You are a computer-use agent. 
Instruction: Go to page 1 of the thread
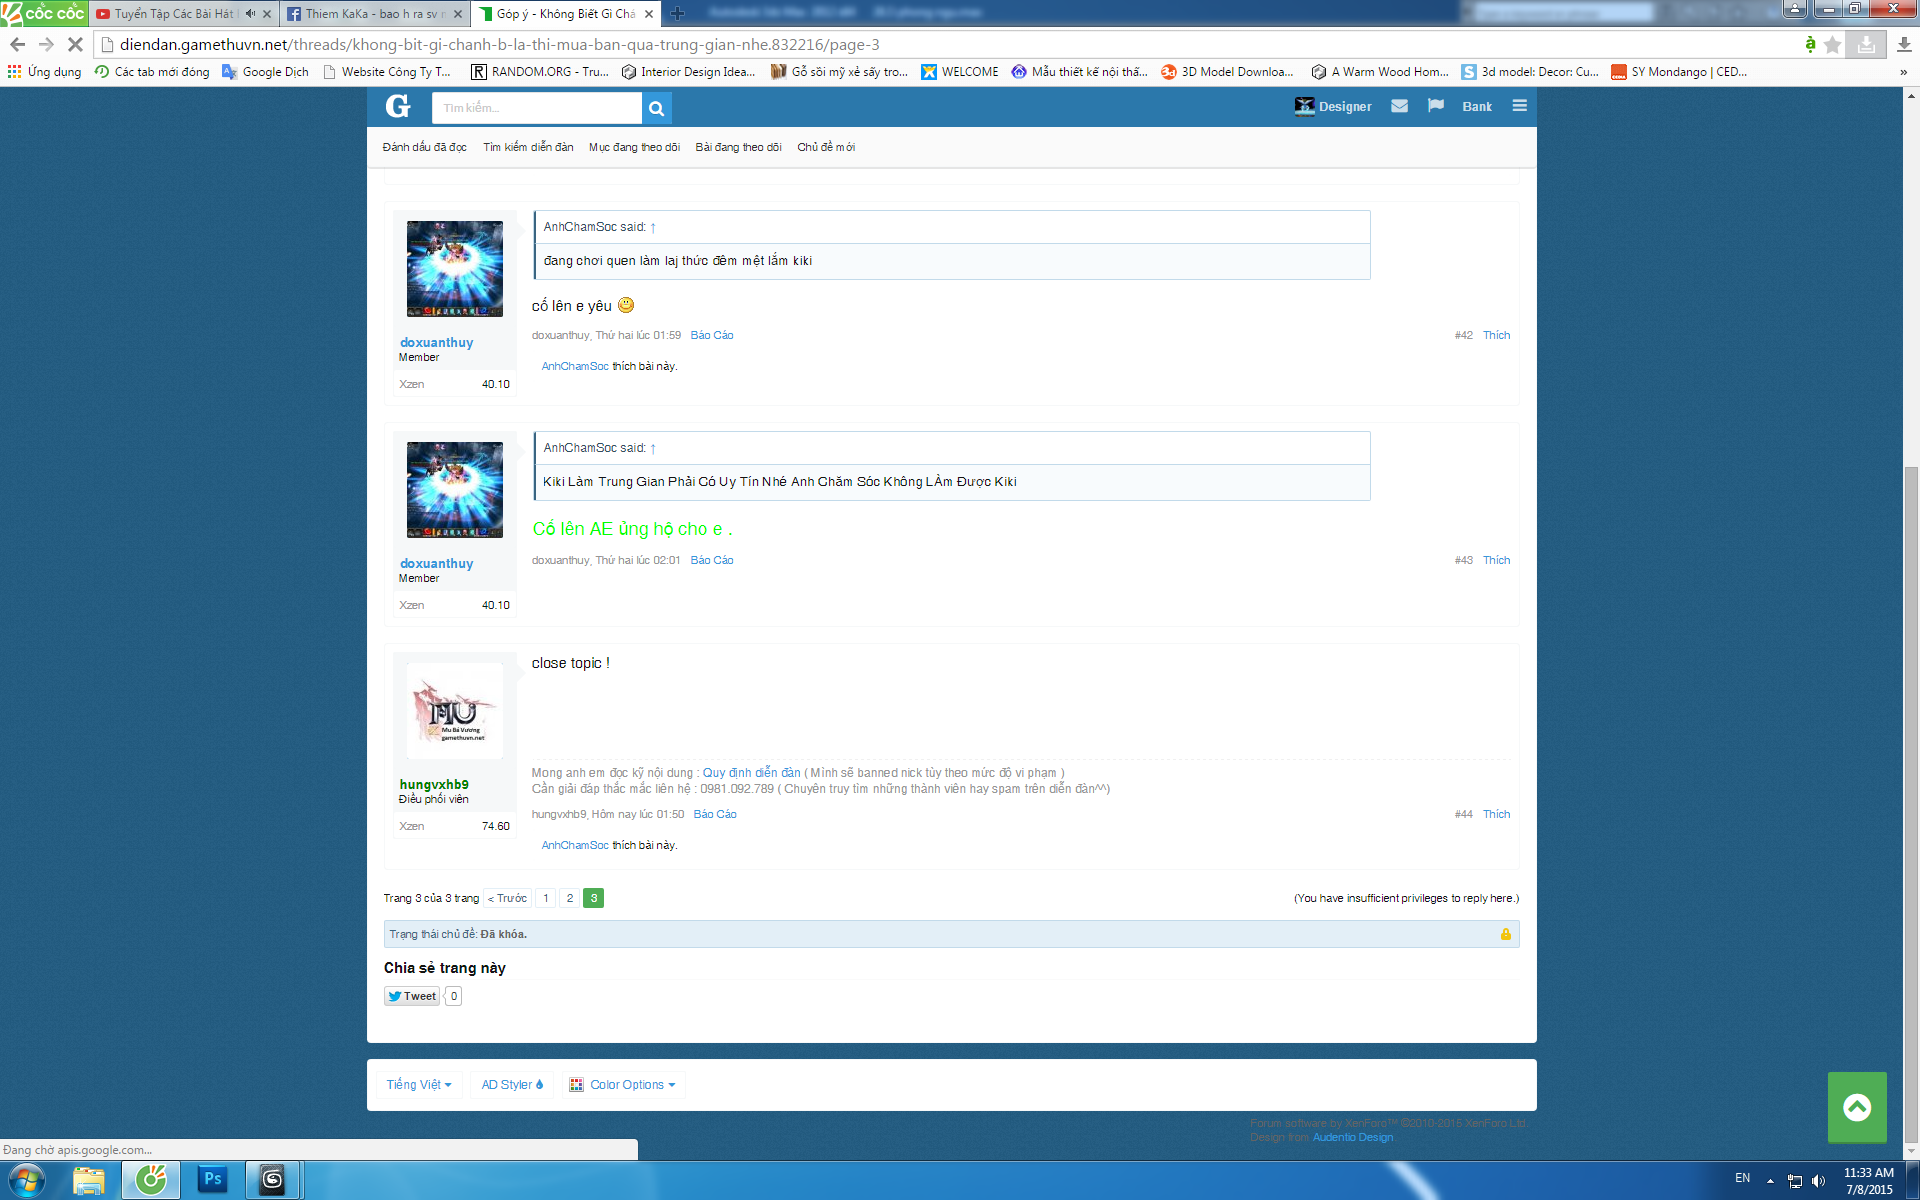pos(546,898)
